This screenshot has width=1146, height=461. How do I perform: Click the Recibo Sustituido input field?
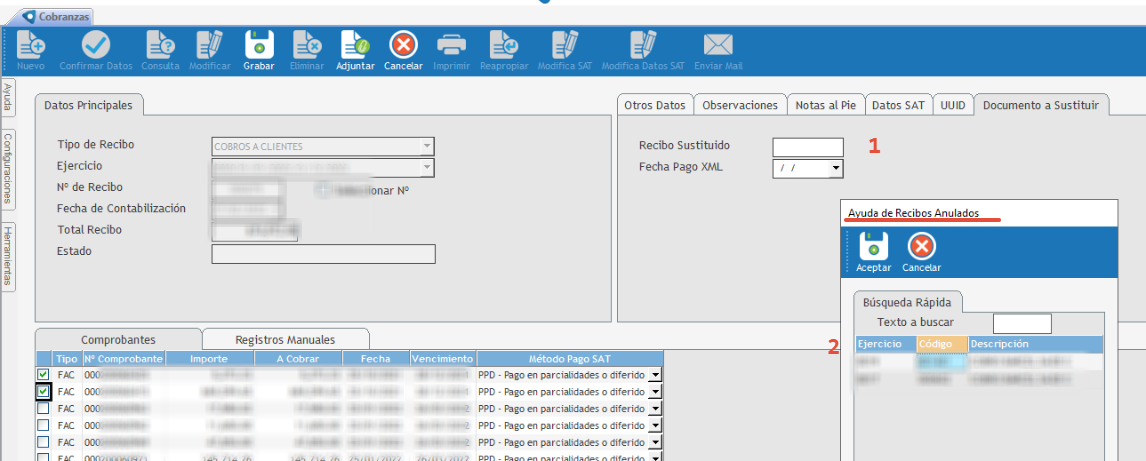click(x=808, y=147)
